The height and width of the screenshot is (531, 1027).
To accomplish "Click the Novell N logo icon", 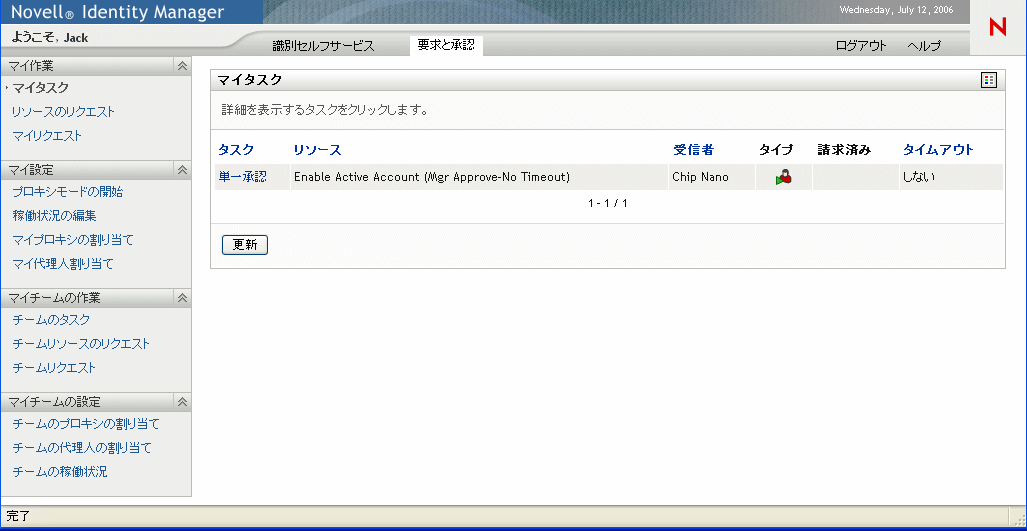I will click(x=998, y=27).
